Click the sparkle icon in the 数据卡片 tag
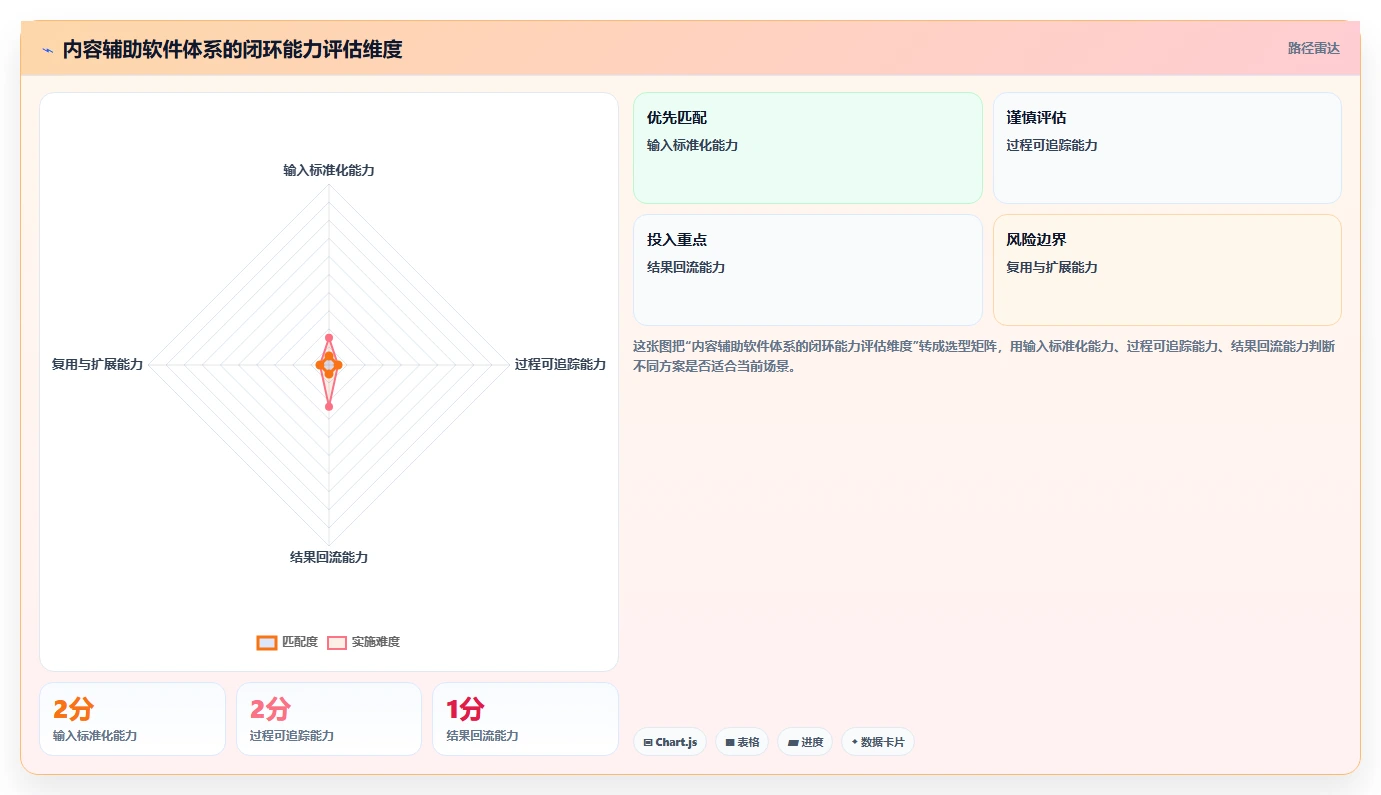Screen dimensions: 1381x795 pyautogui.click(x=855, y=743)
